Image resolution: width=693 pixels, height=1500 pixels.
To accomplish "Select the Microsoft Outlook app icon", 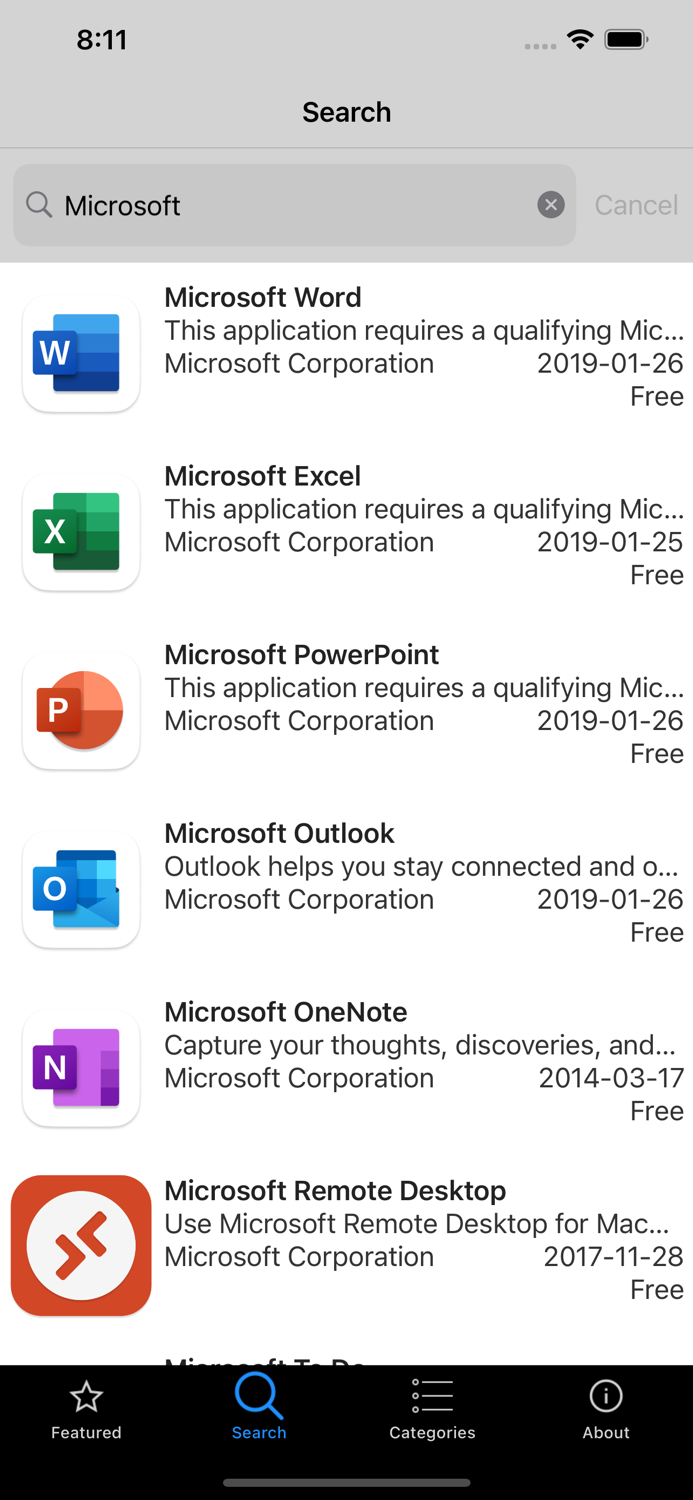I will pos(81,889).
